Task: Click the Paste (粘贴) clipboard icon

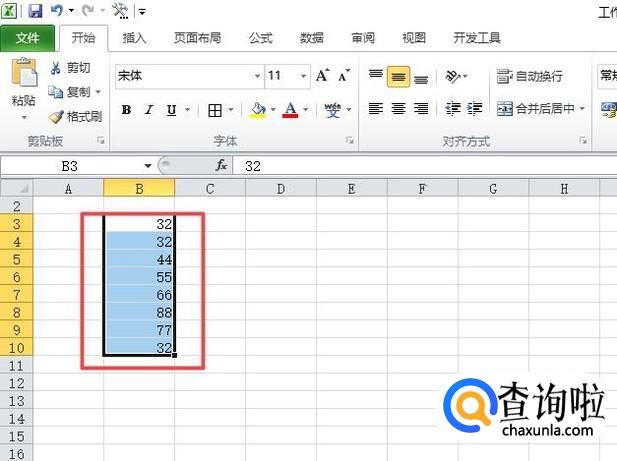Action: (22, 82)
